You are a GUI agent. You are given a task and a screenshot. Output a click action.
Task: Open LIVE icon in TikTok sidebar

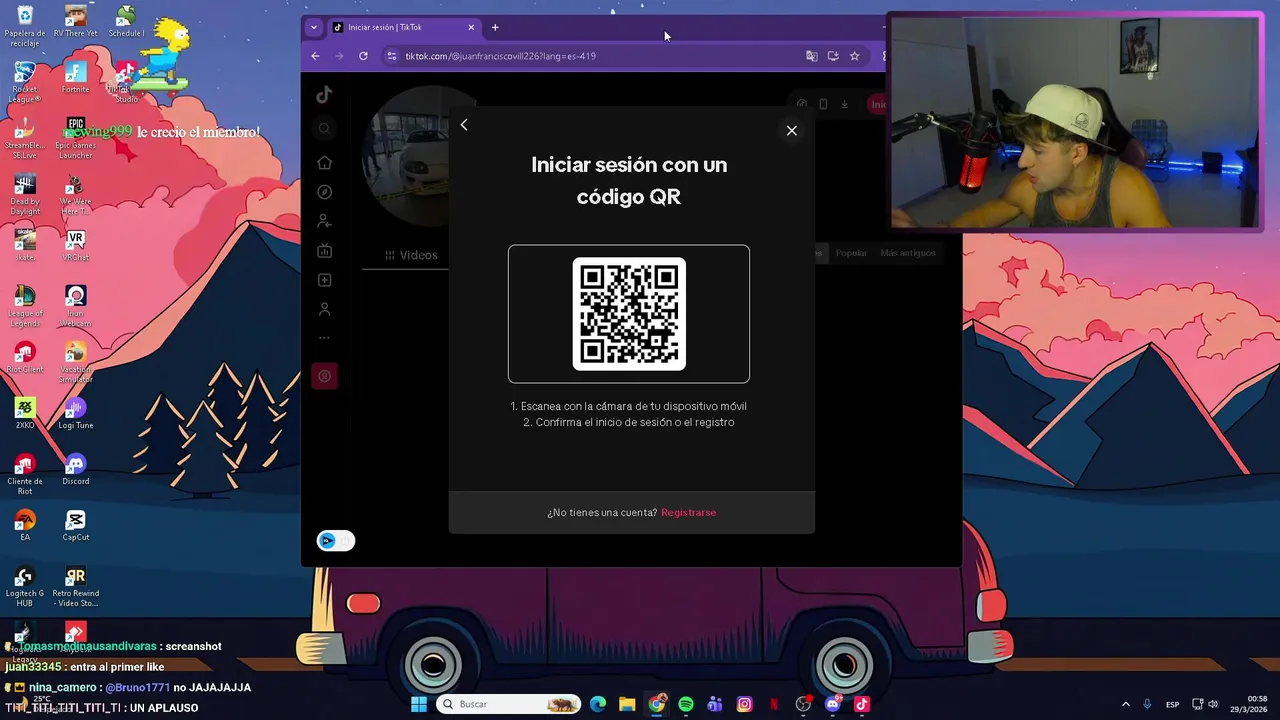(x=324, y=251)
